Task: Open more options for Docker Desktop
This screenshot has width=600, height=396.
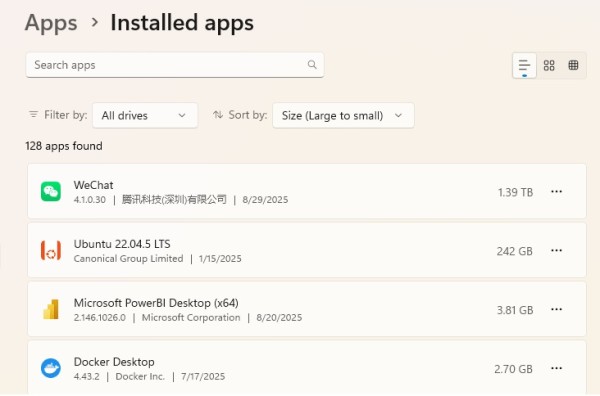Action: [x=556, y=368]
